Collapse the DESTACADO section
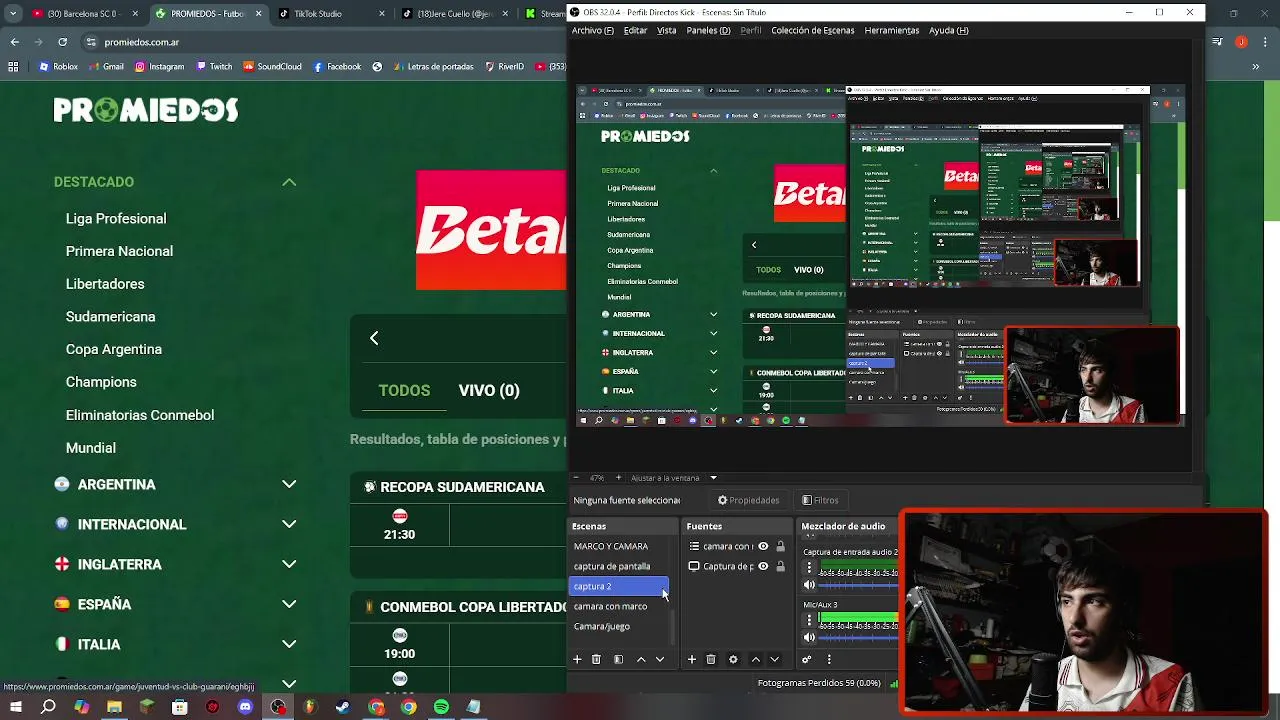 coord(289,182)
